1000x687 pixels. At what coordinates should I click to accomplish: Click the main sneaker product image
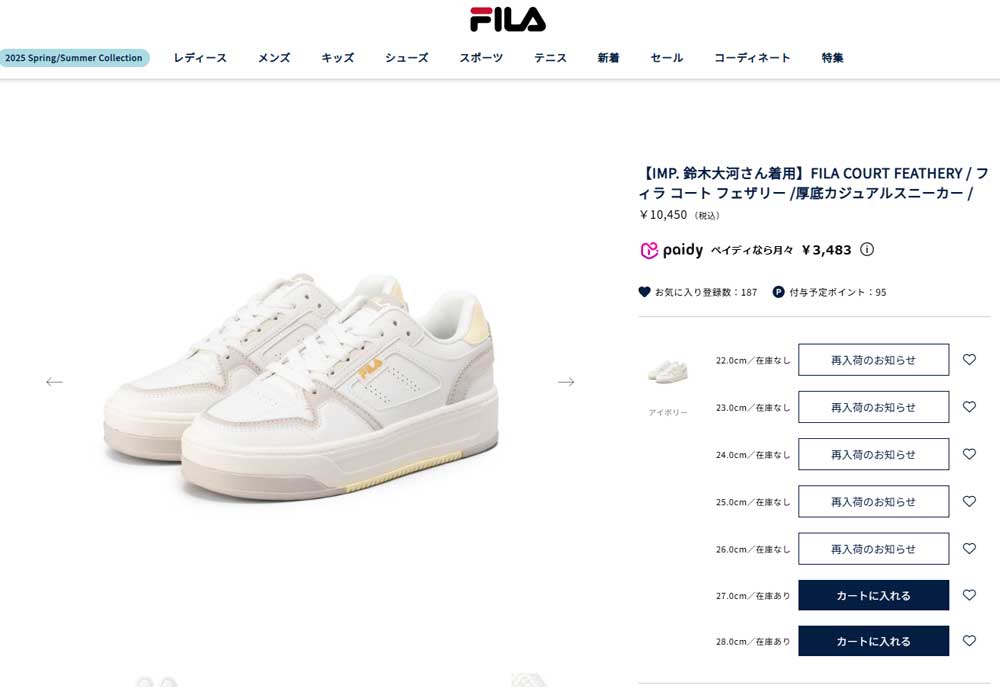(300, 388)
